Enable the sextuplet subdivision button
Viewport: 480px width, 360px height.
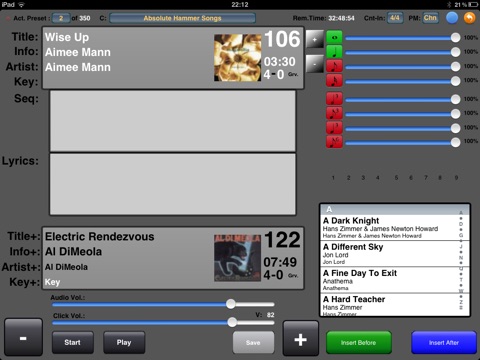click(x=334, y=142)
